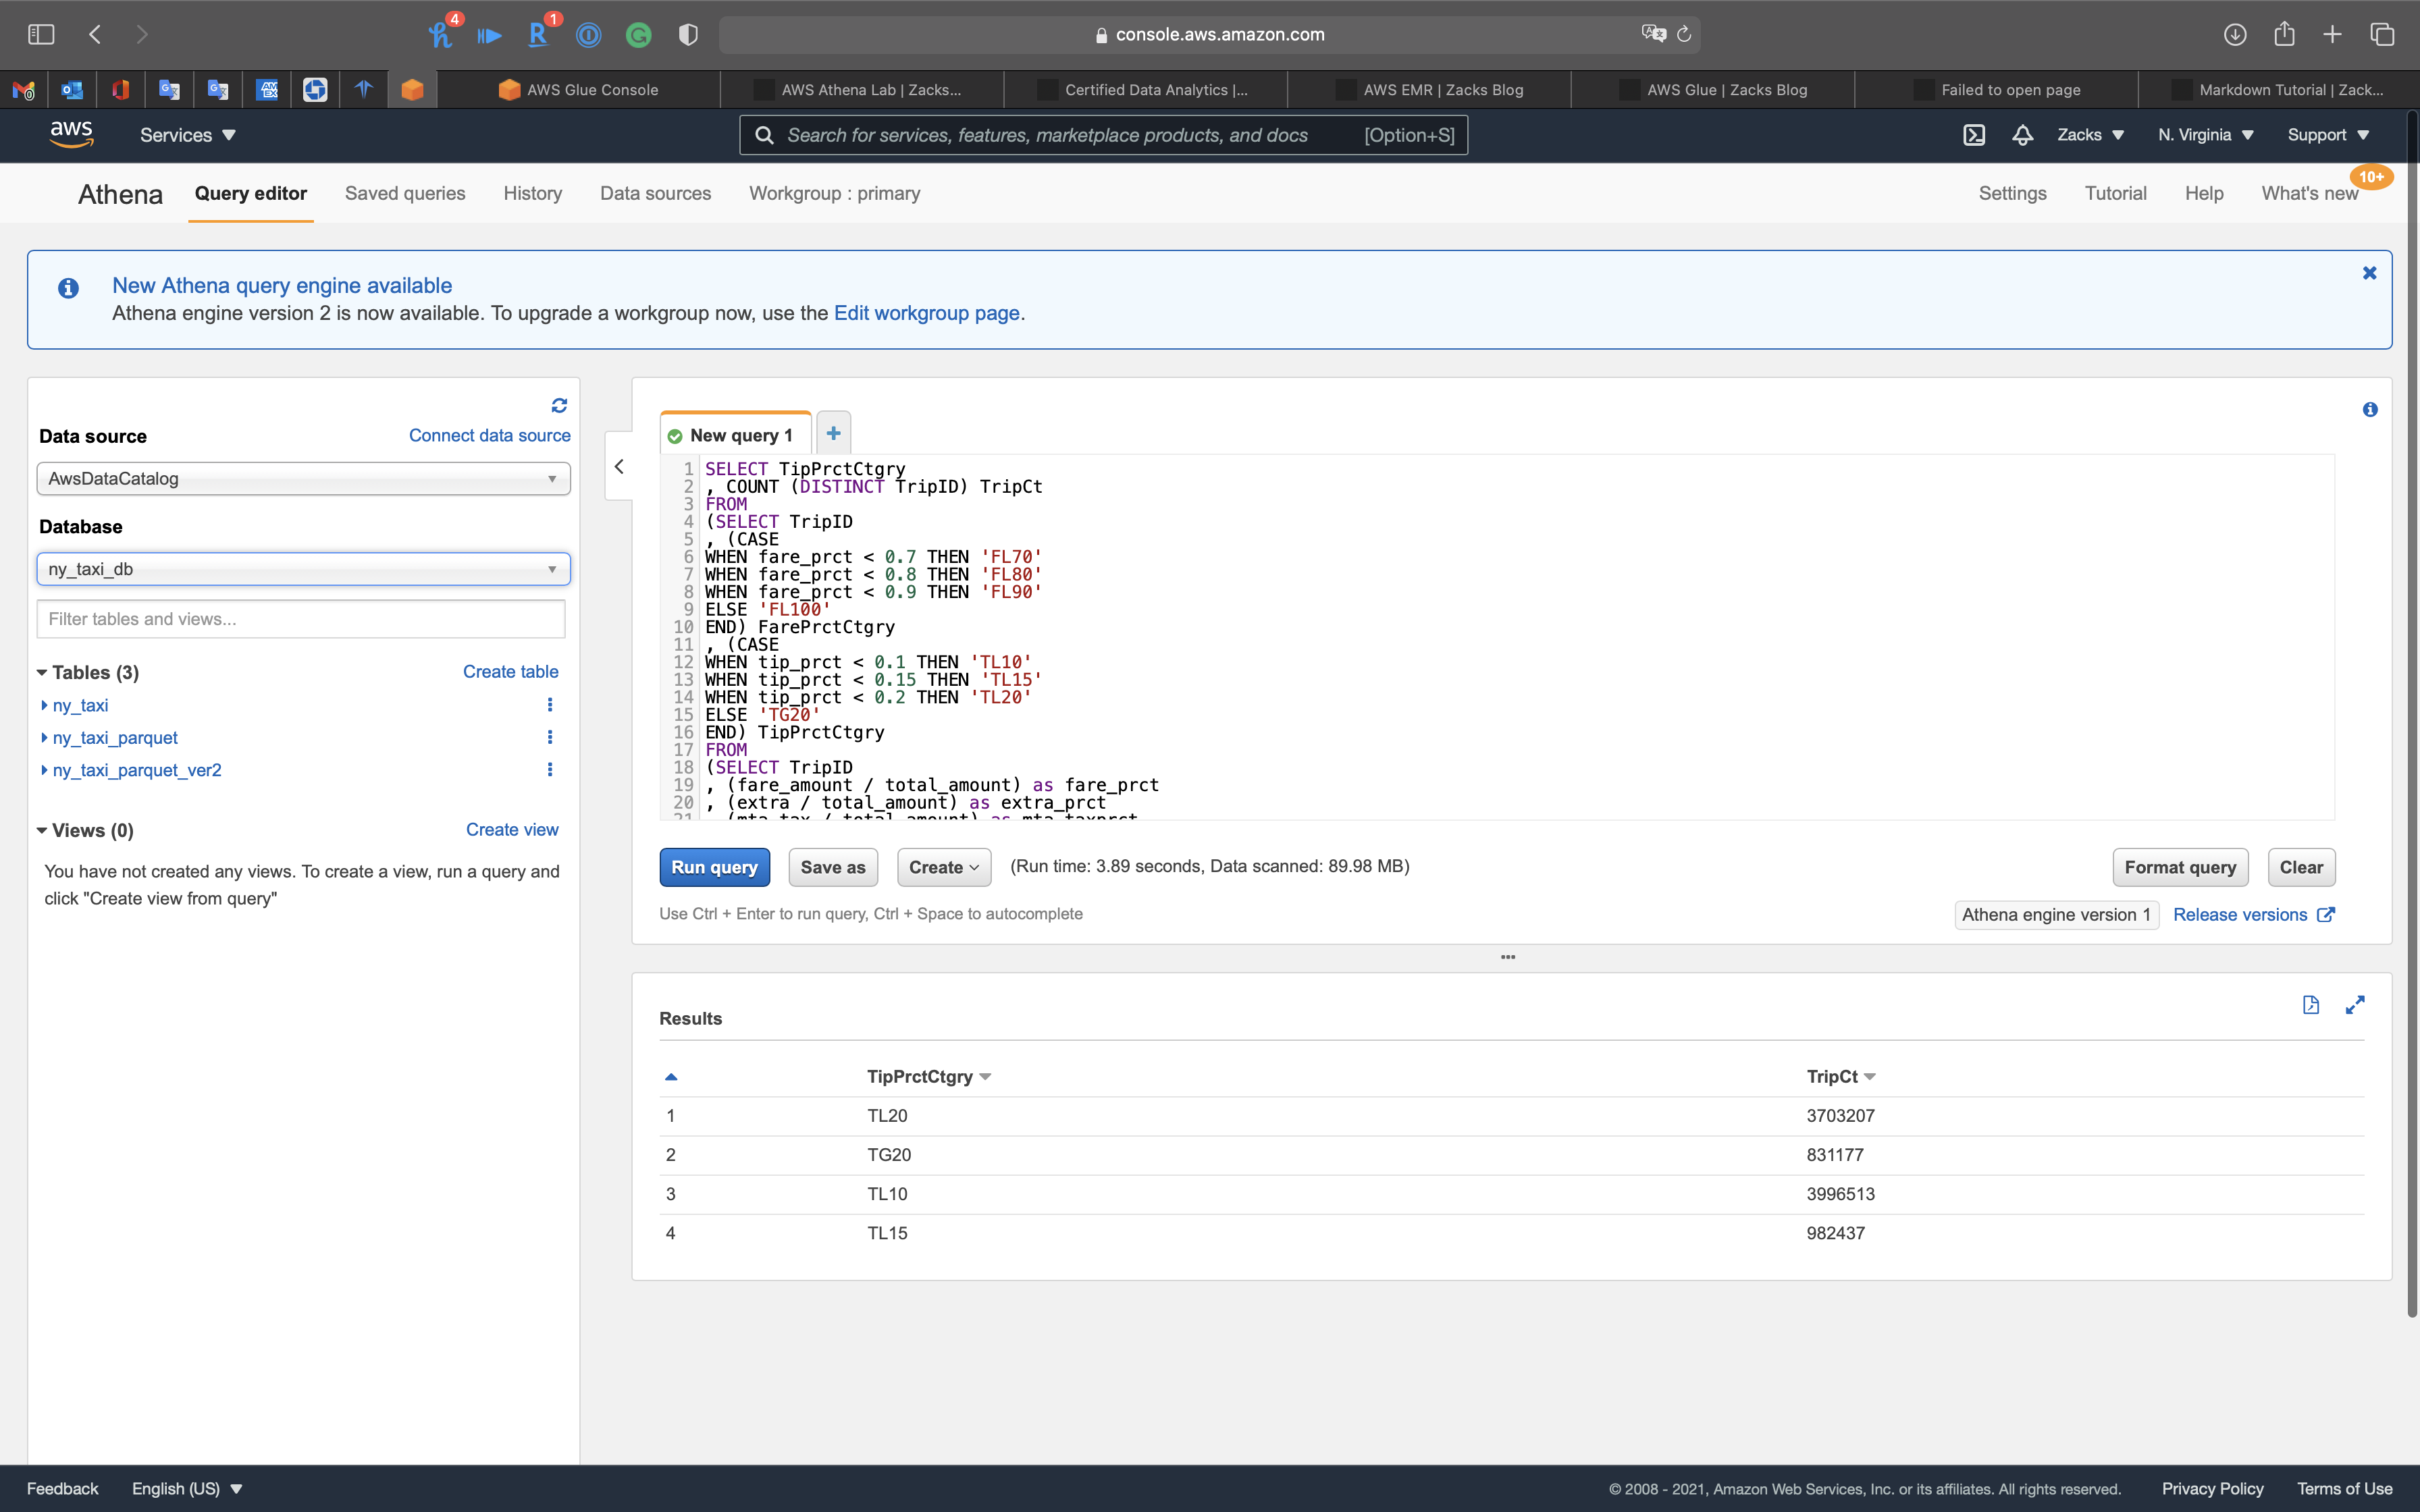Click the Run query button
This screenshot has width=2420, height=1512.
pyautogui.click(x=714, y=867)
